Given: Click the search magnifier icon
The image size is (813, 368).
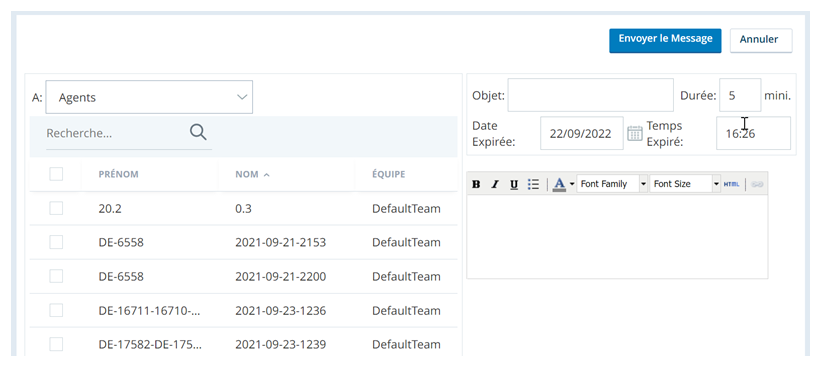Looking at the screenshot, I should [198, 132].
